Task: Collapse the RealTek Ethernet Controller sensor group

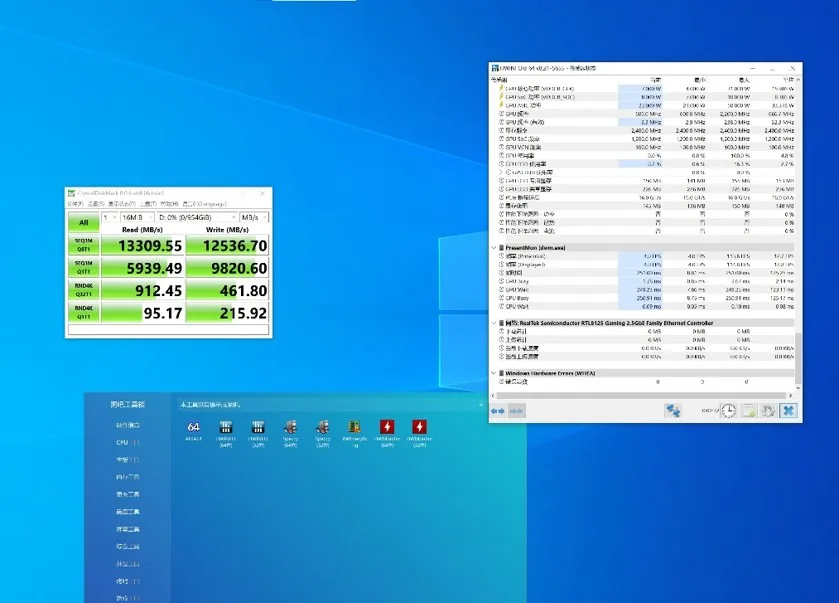Action: pos(494,323)
